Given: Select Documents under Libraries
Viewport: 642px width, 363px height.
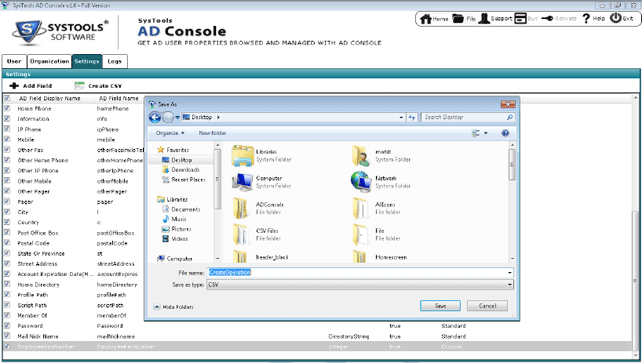Looking at the screenshot, I should pos(181,209).
